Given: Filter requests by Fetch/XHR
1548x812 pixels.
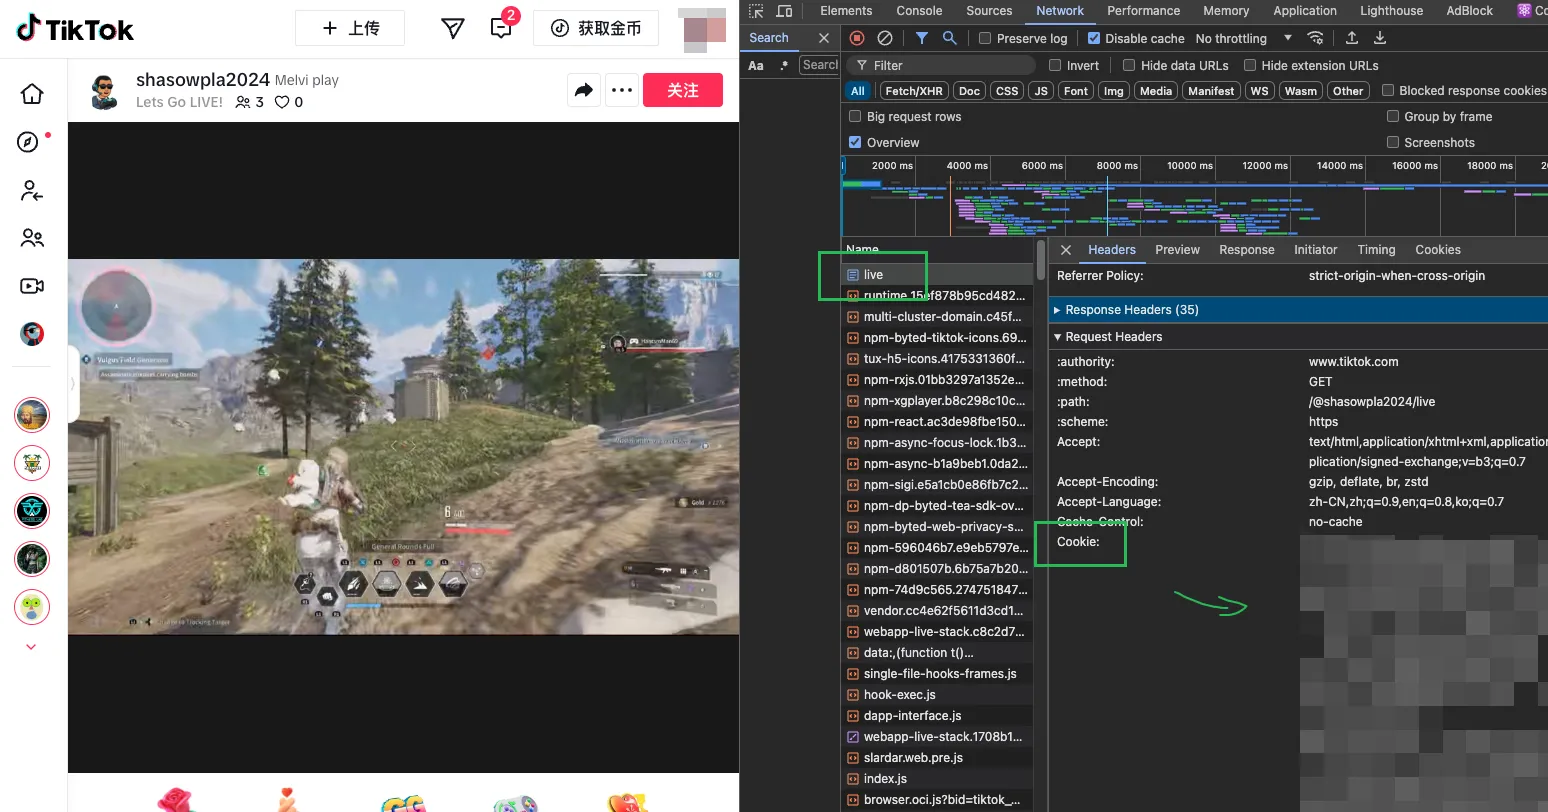Looking at the screenshot, I should (x=914, y=91).
